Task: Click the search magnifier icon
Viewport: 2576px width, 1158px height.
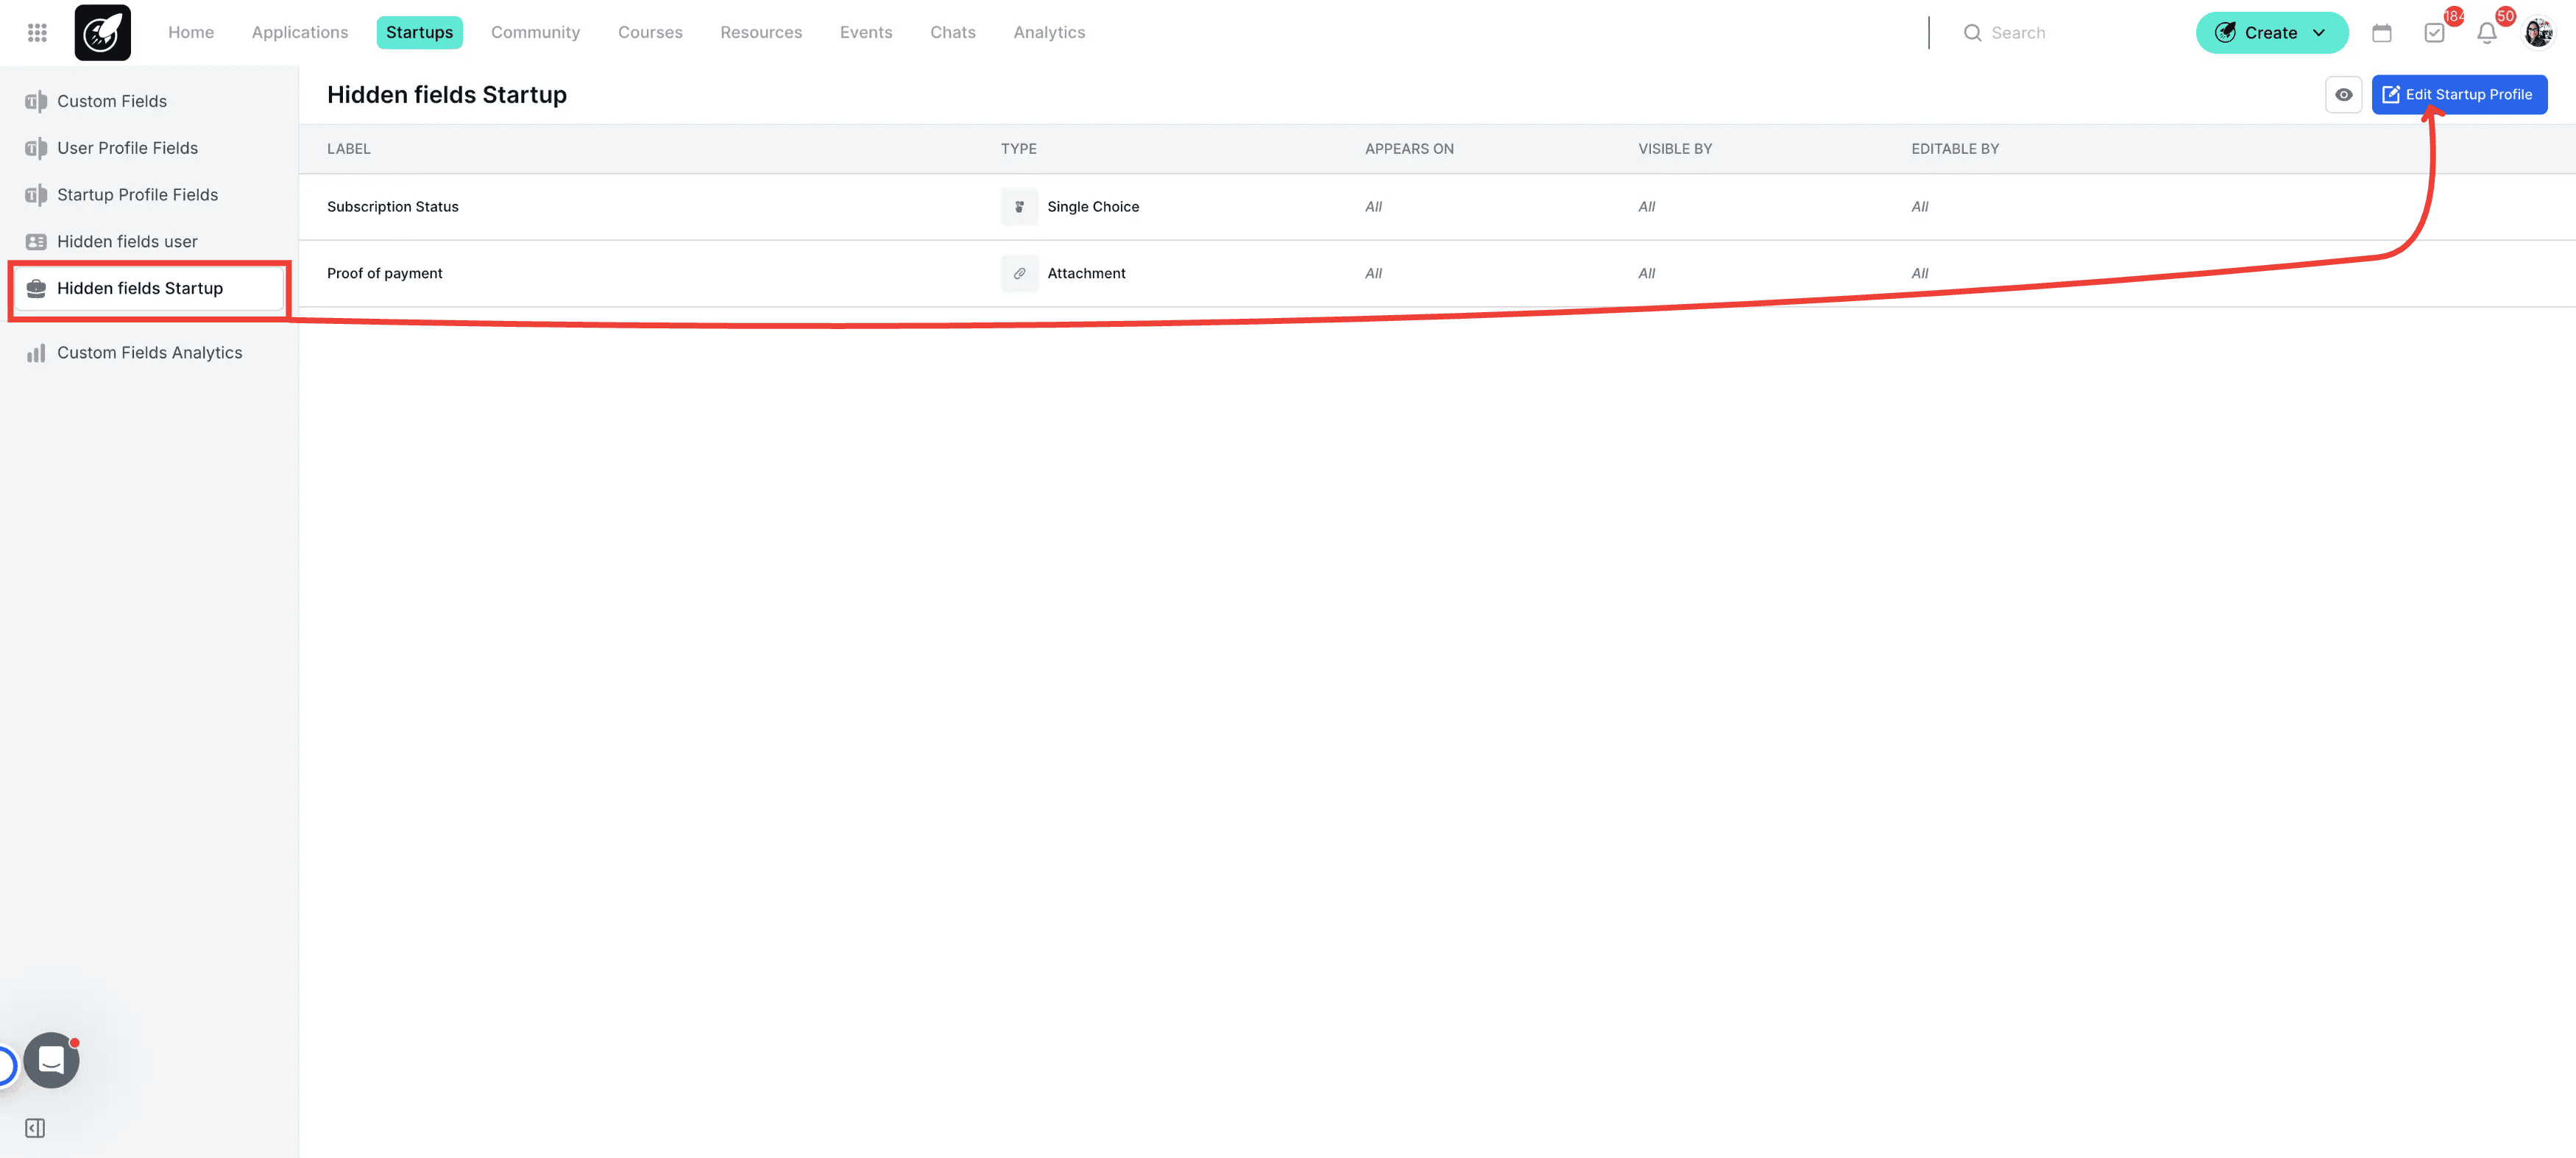Action: (x=1972, y=33)
